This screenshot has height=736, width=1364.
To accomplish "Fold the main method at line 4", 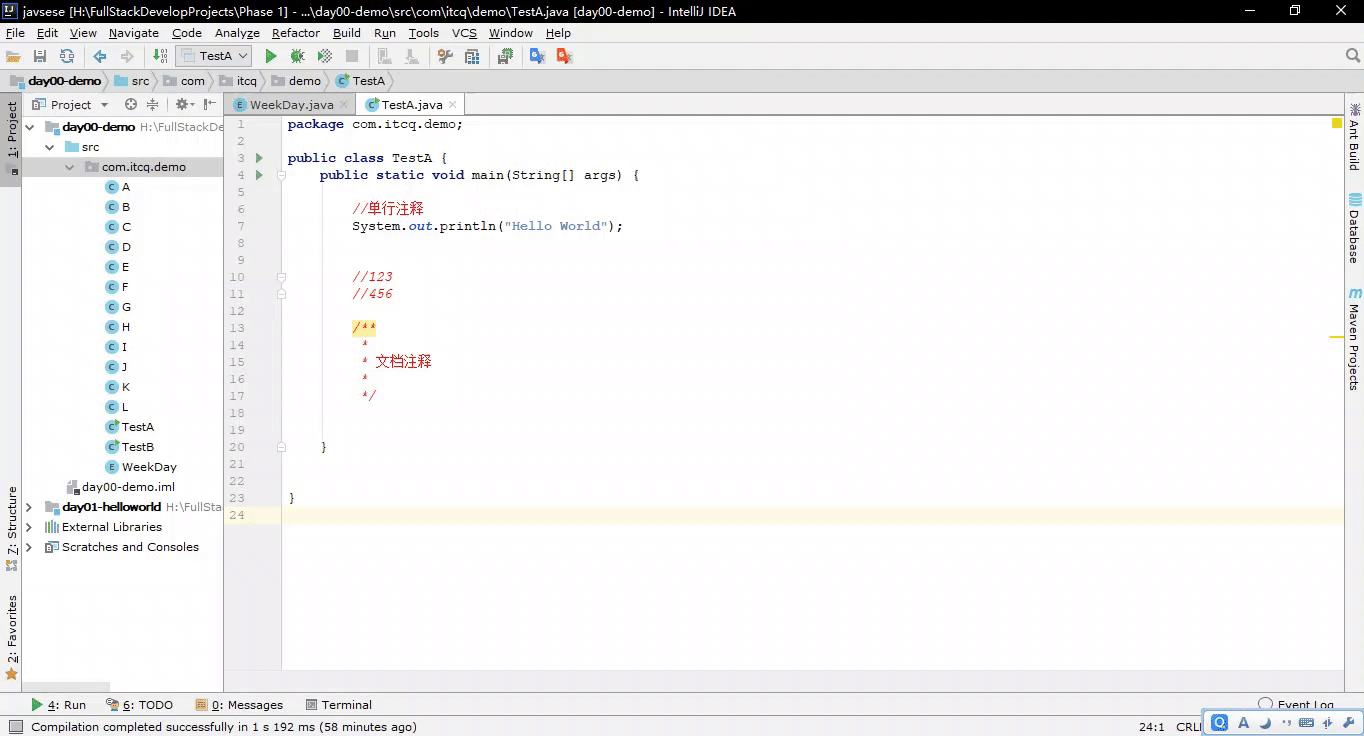I will click(282, 175).
